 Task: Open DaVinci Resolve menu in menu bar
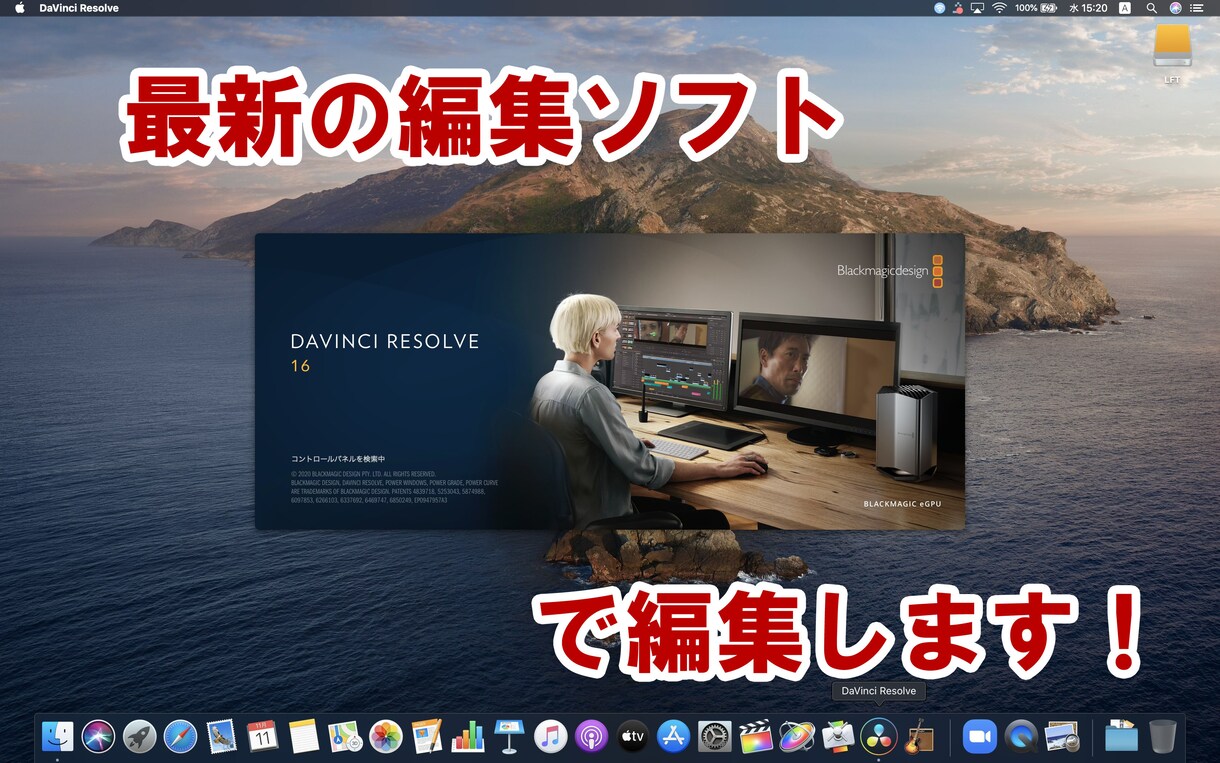[79, 8]
